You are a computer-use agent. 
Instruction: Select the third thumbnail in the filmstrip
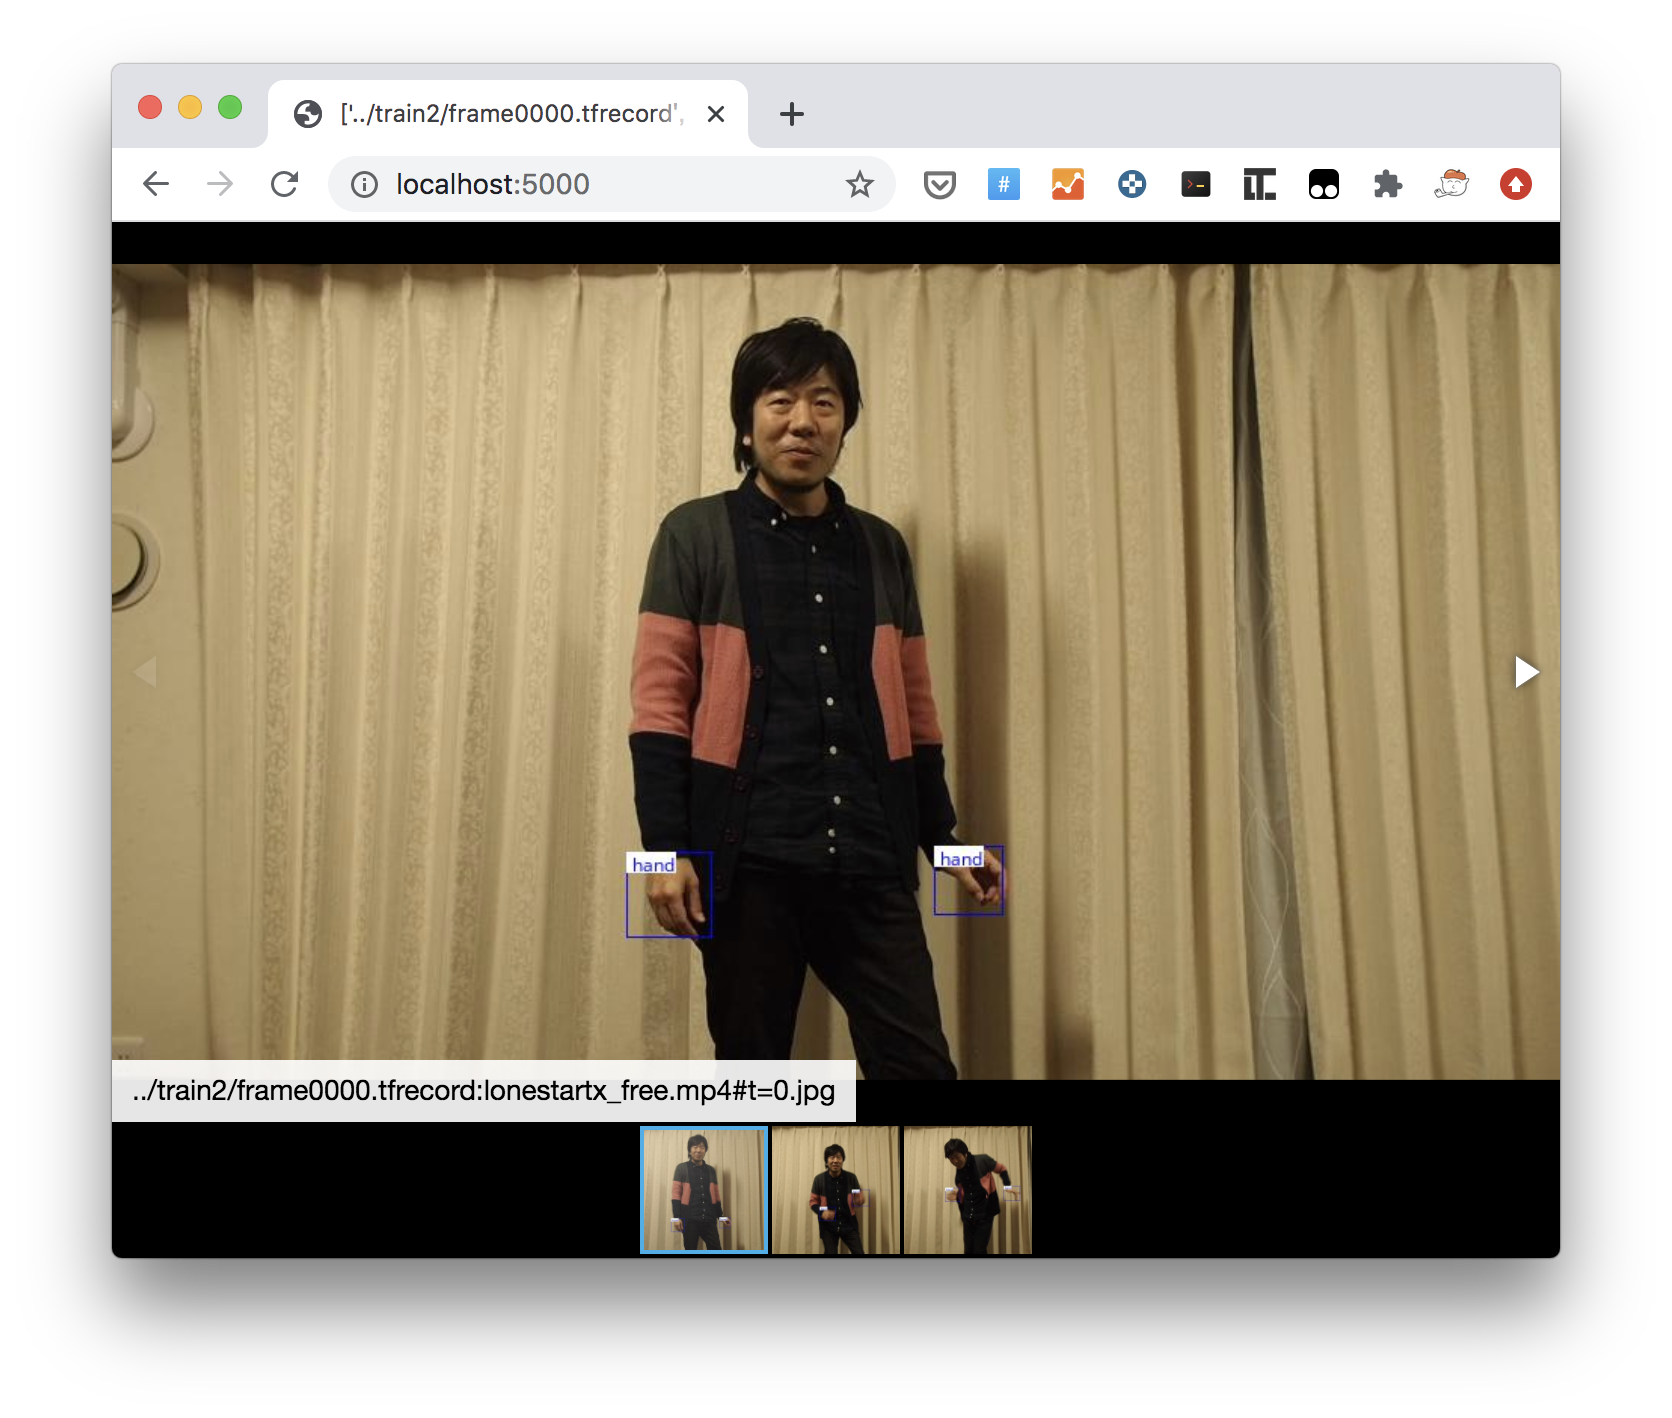(x=967, y=1190)
